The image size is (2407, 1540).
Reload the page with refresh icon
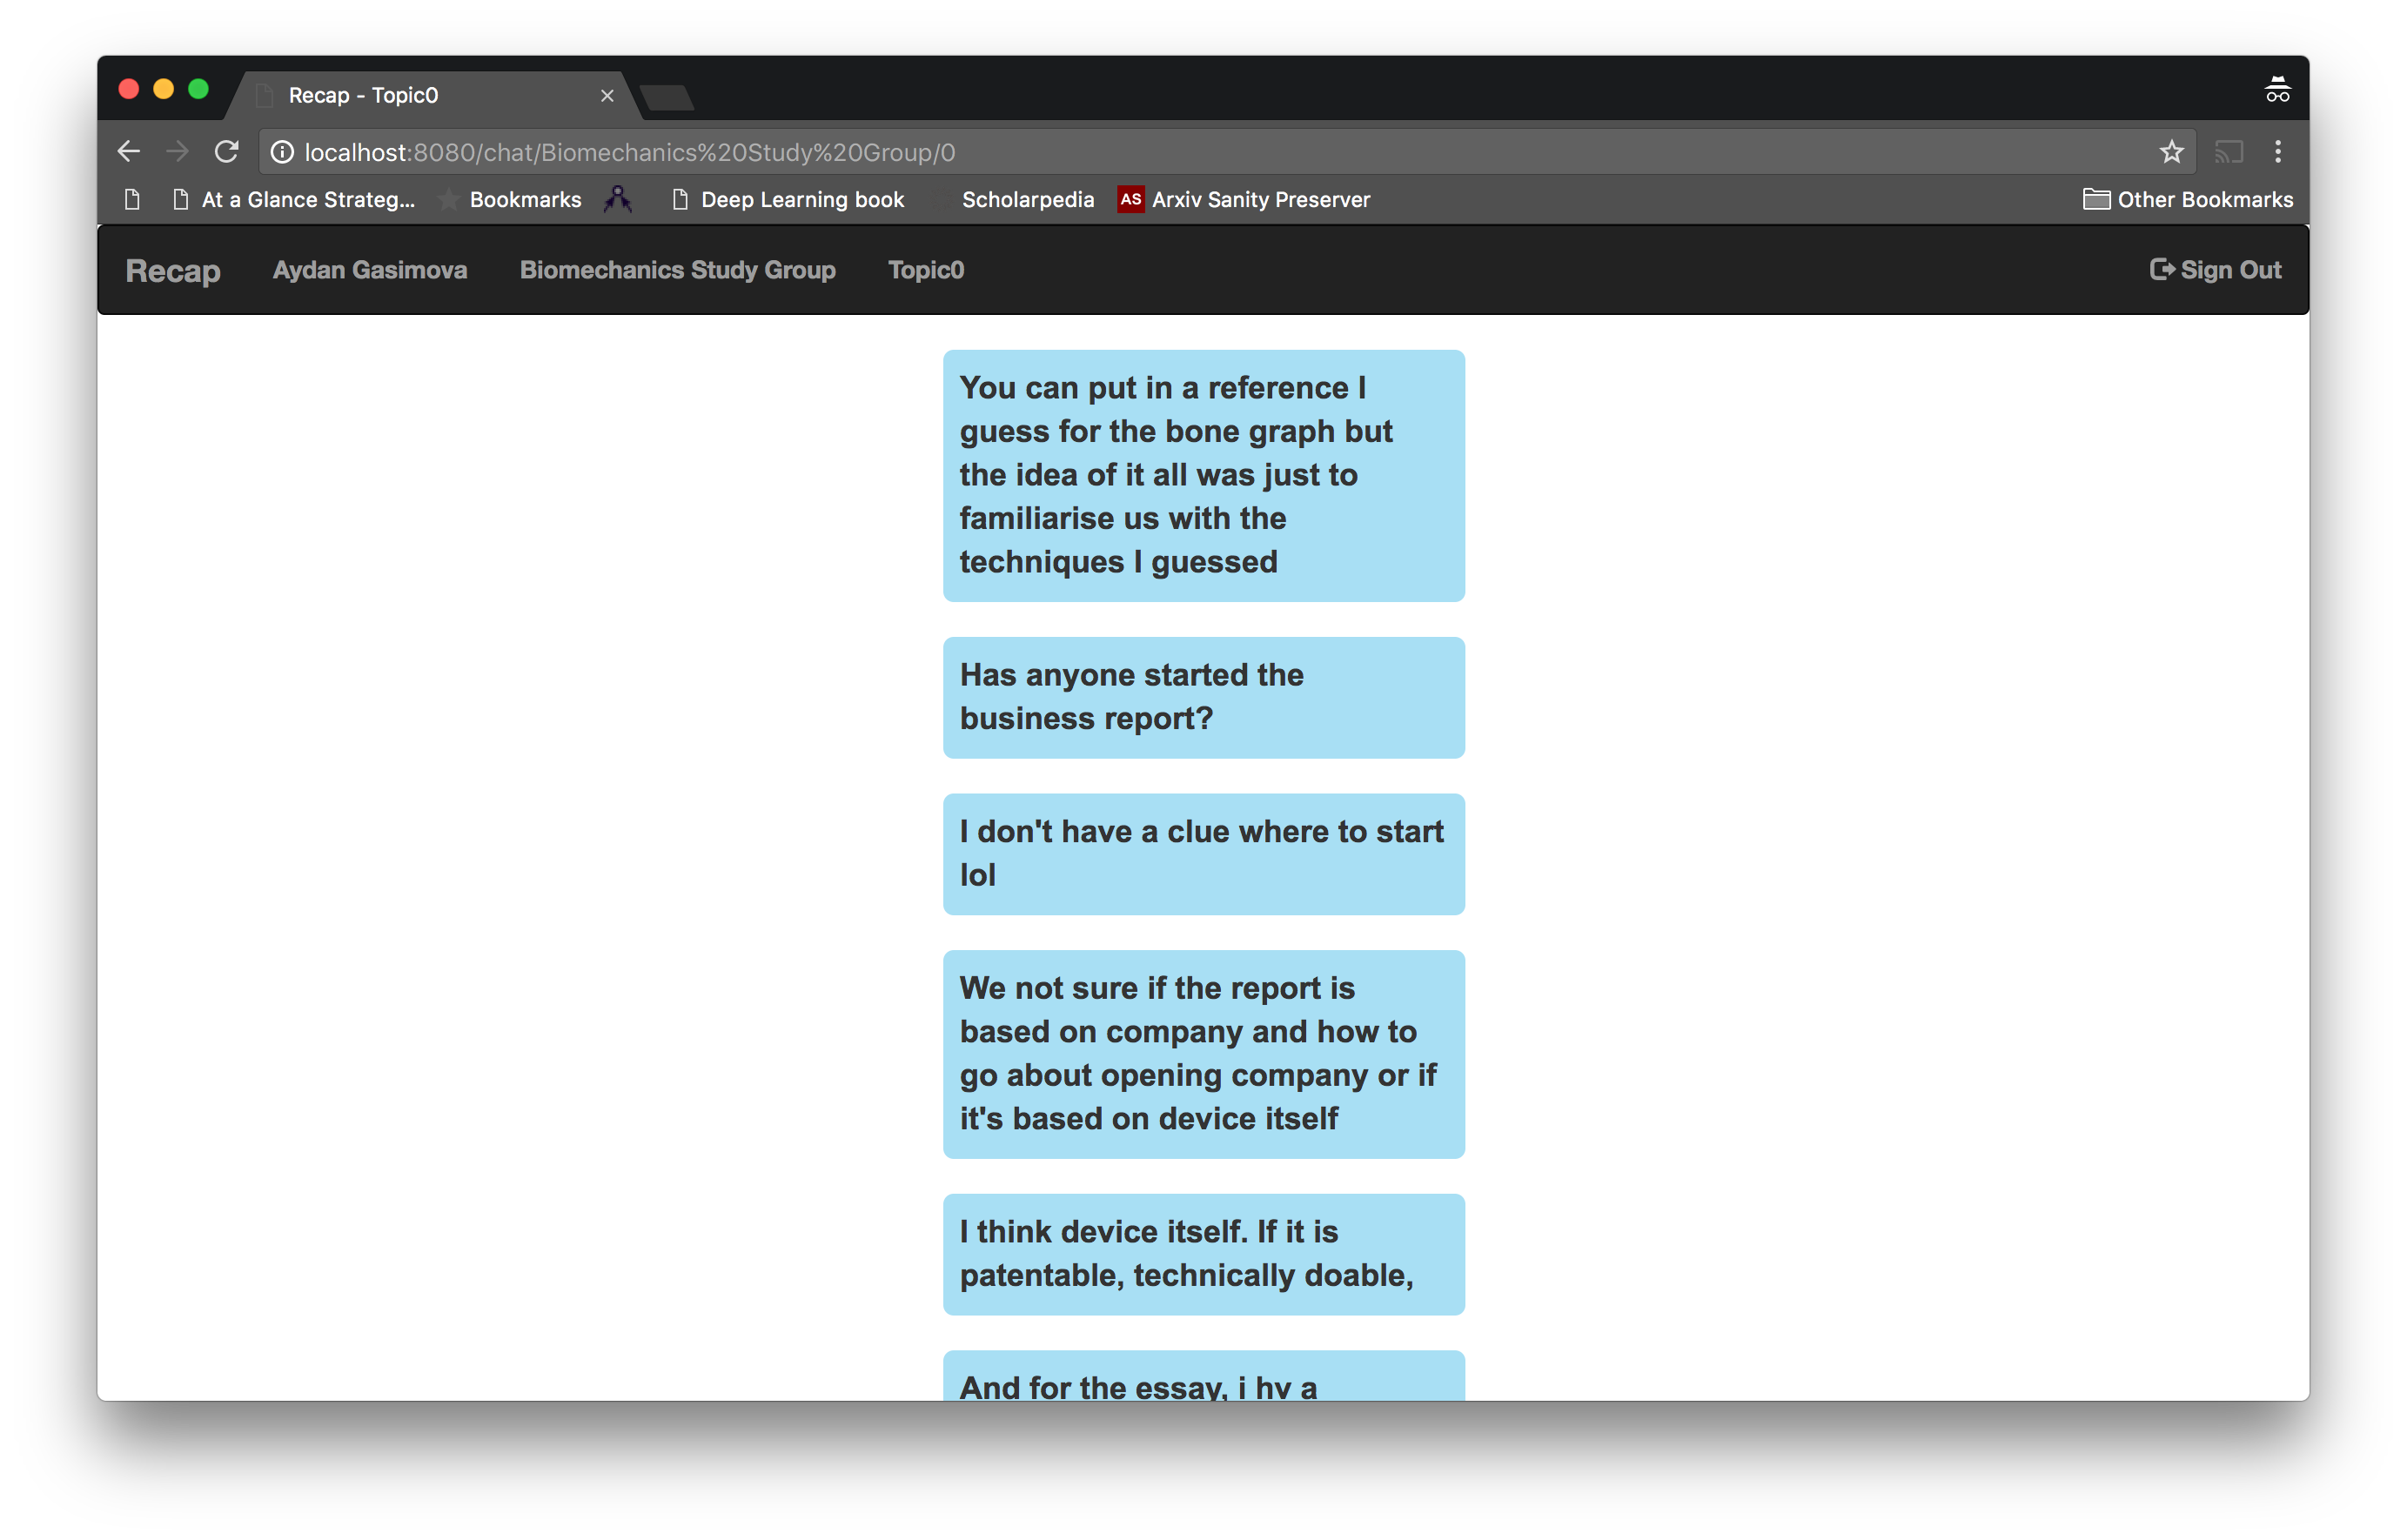227,152
